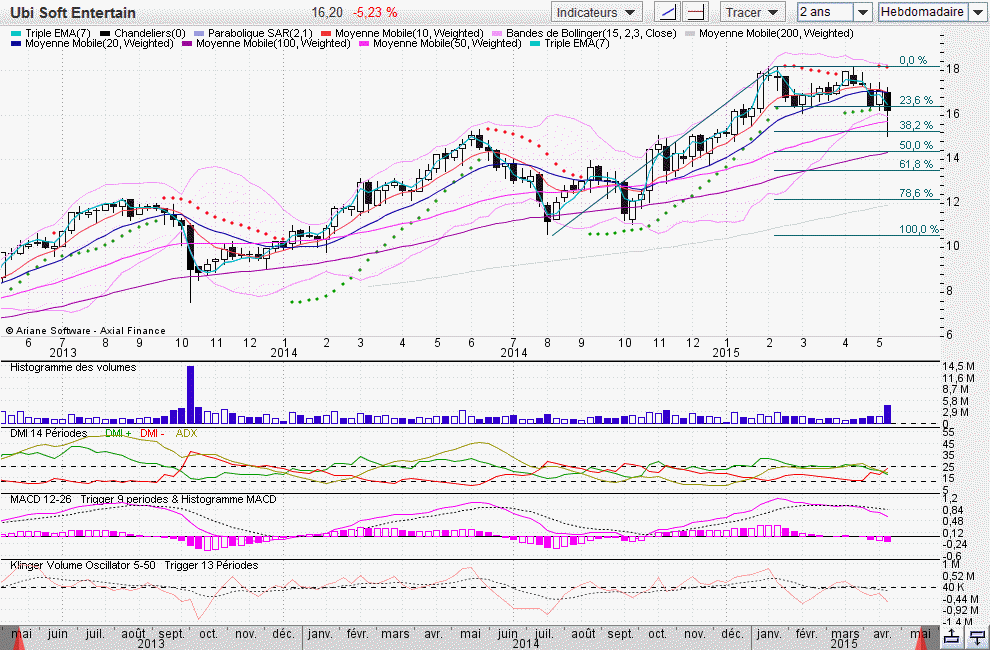Click the 'Klinger Volume Oscillator 5-50' title

click(x=83, y=565)
